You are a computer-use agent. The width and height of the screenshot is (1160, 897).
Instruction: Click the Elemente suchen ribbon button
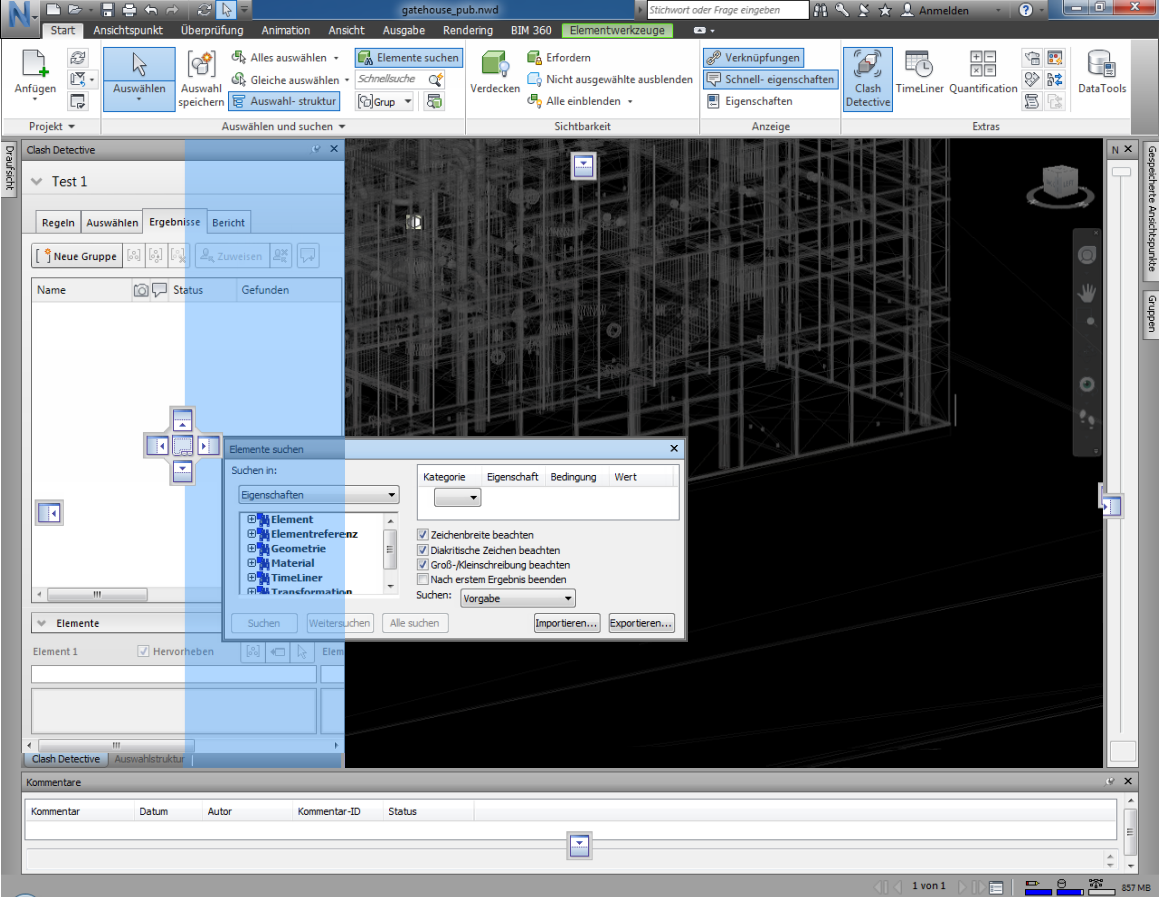pos(408,58)
